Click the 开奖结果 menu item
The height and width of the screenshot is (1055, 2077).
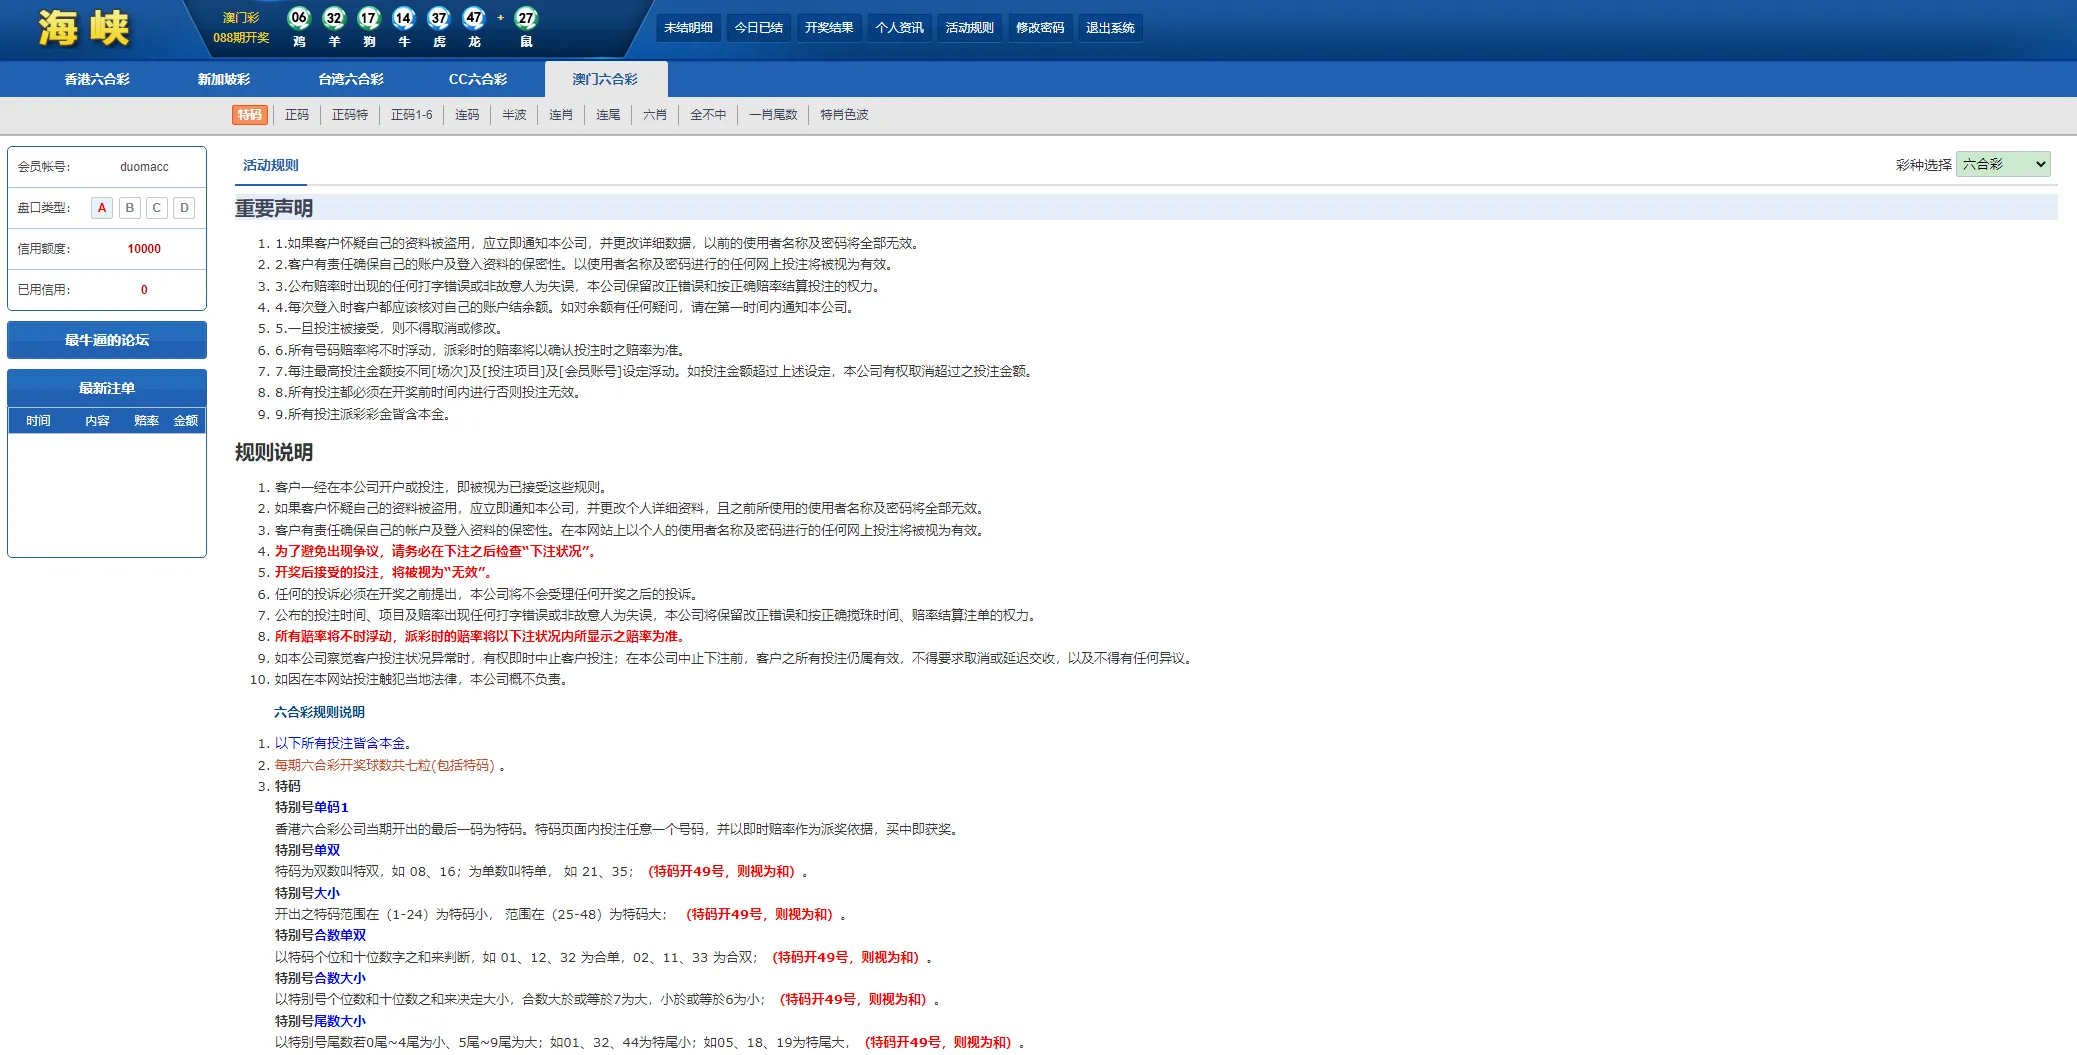click(x=827, y=27)
